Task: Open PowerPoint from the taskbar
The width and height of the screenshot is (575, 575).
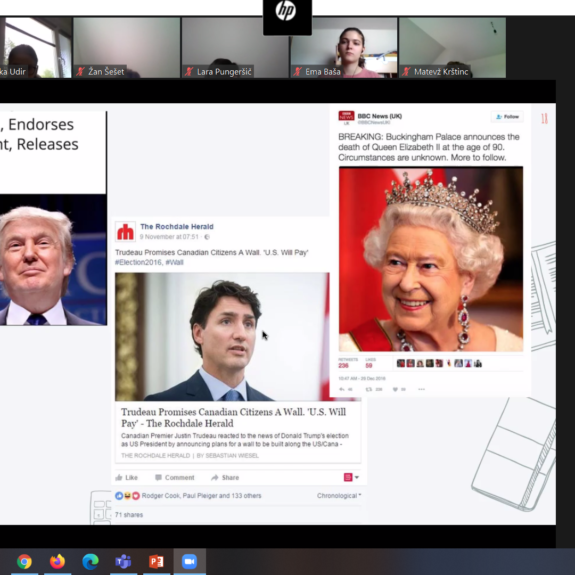Action: coord(156,561)
